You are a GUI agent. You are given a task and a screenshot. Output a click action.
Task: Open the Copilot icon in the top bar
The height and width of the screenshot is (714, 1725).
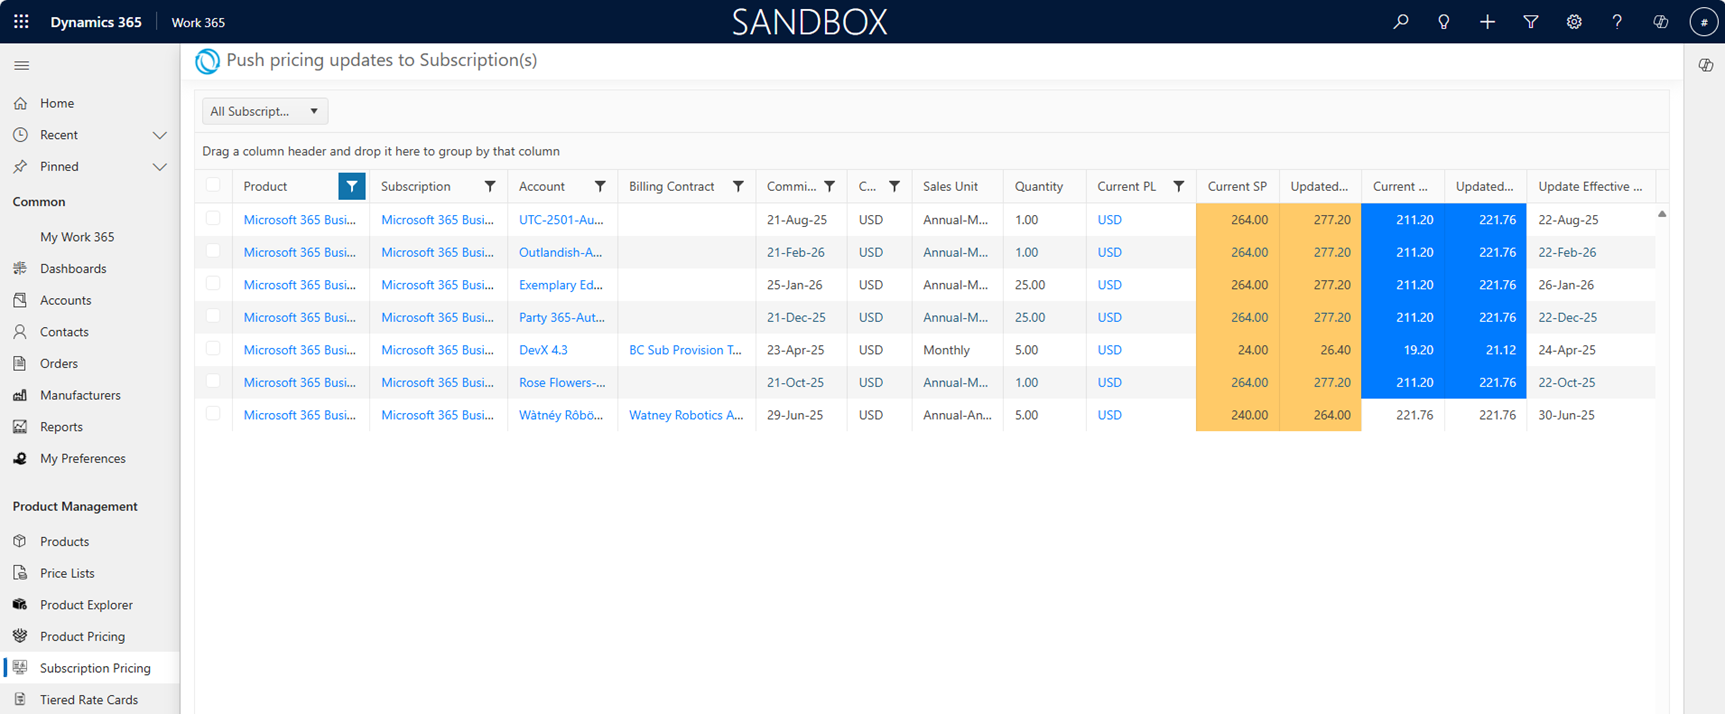click(1661, 21)
